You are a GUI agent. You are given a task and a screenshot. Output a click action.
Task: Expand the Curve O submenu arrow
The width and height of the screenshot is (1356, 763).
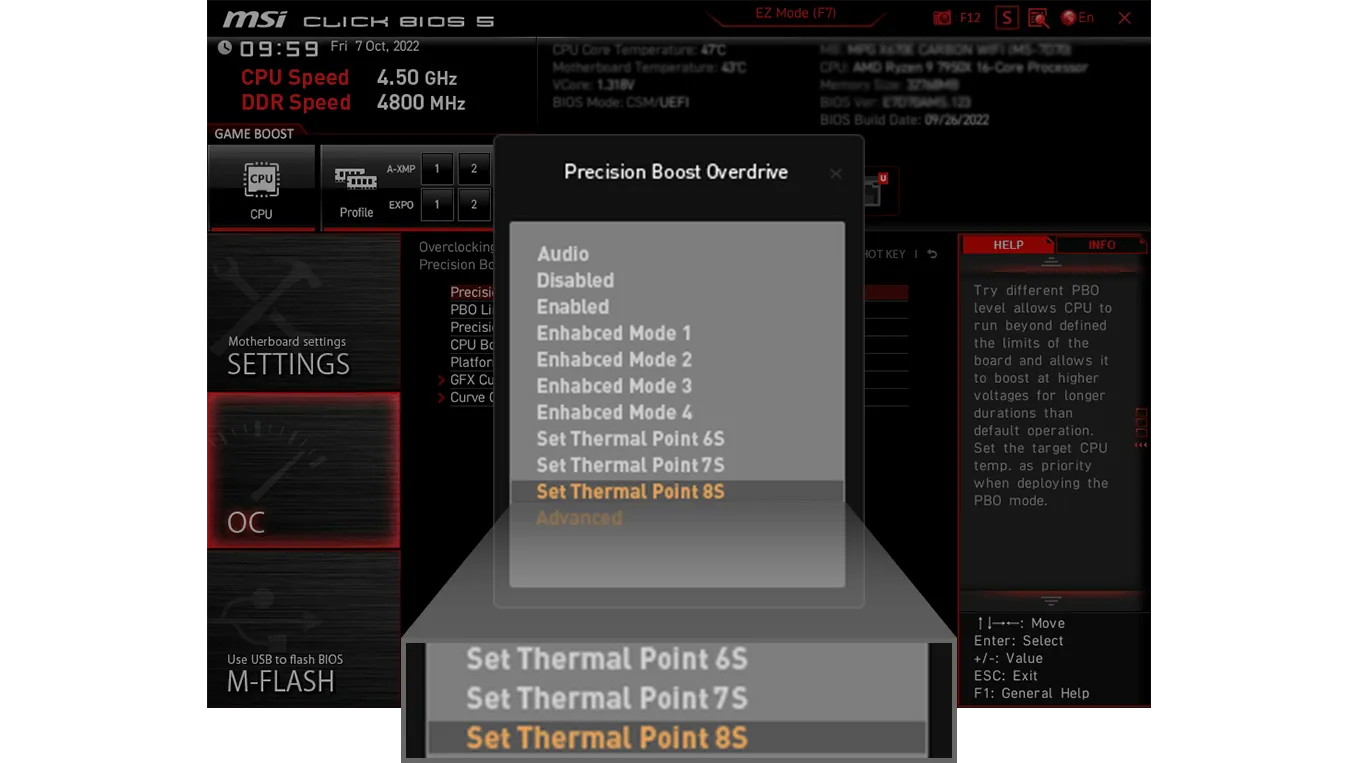(x=441, y=398)
